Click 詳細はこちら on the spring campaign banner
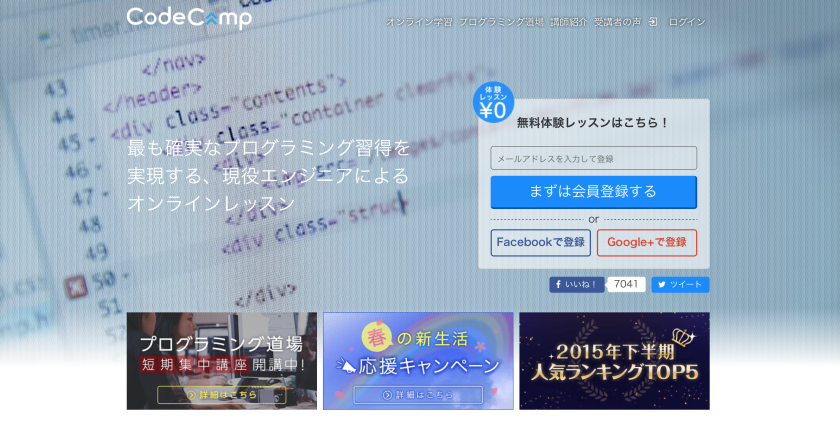 (418, 395)
